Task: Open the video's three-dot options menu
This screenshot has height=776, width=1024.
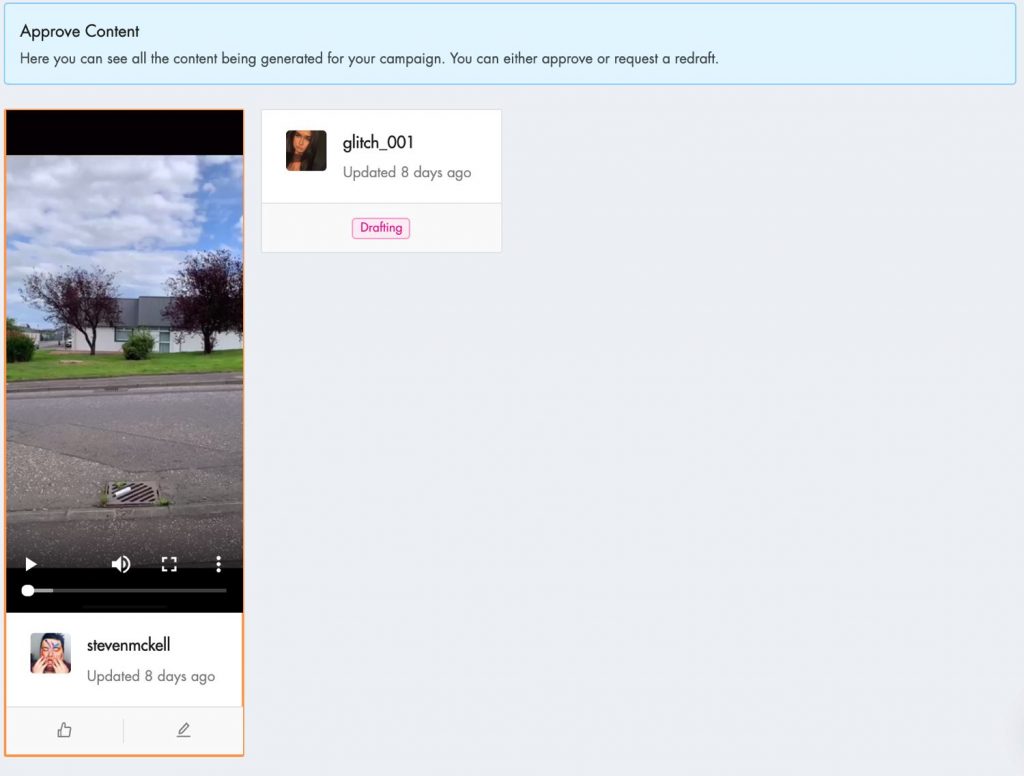Action: point(218,564)
